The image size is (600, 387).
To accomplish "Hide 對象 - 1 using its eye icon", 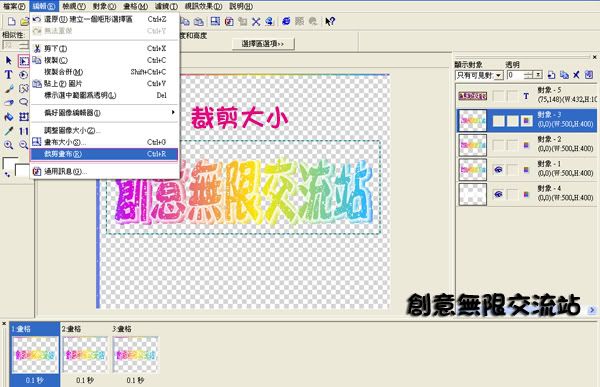I will click(x=498, y=170).
